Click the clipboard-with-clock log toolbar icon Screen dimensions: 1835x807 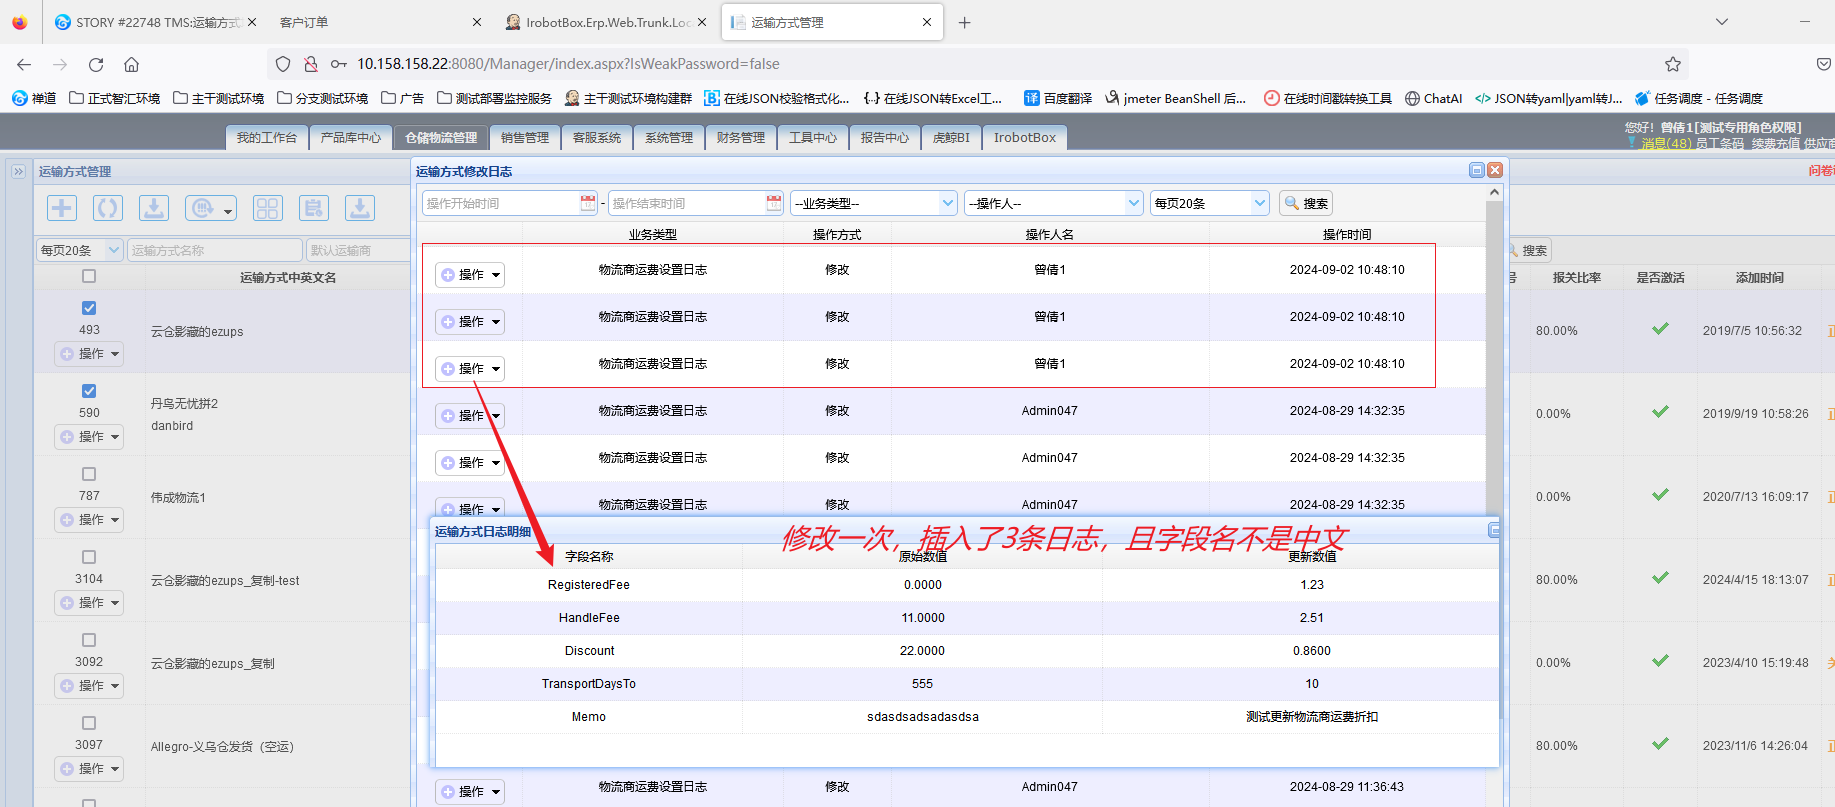pos(314,208)
